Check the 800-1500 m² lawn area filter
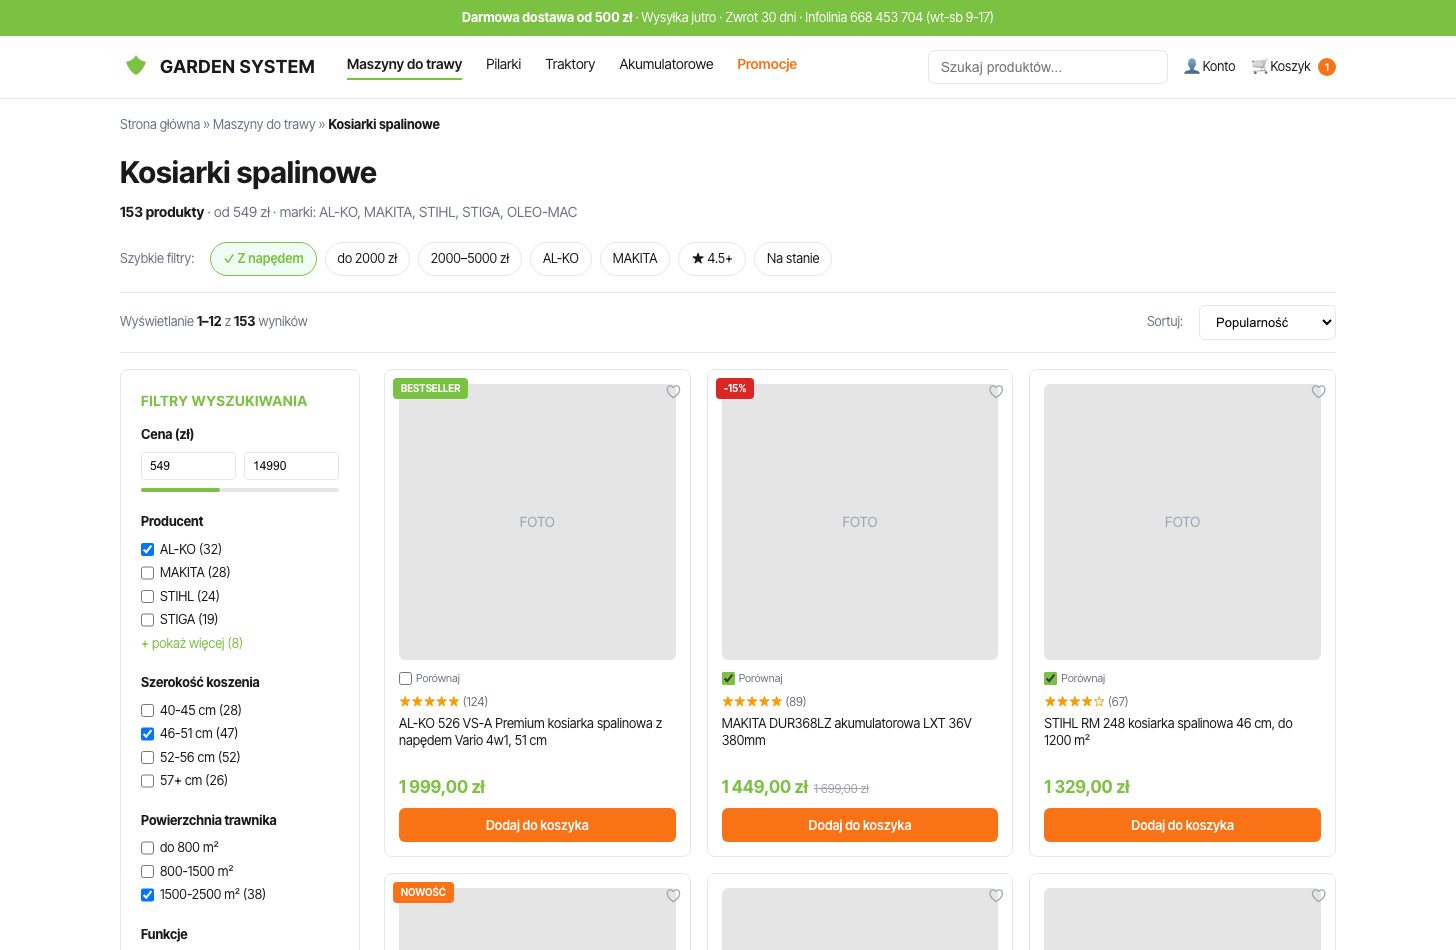 click(147, 871)
